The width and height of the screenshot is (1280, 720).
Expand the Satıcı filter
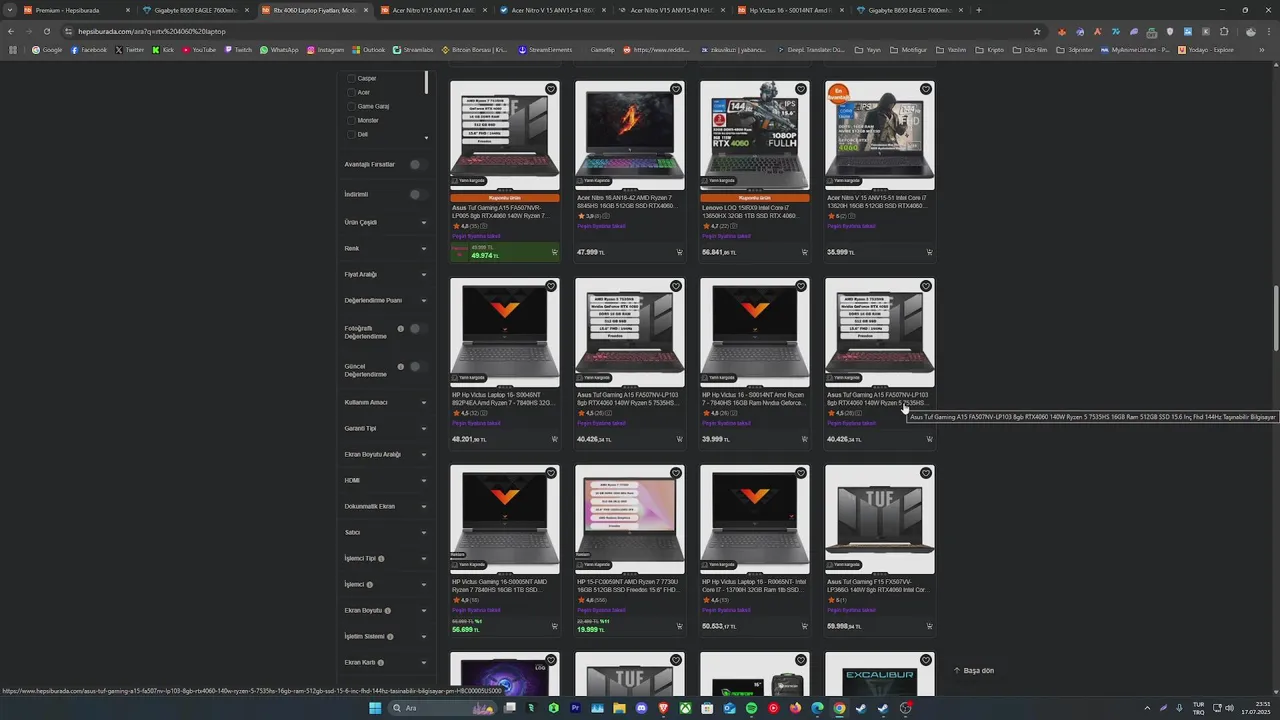pos(386,532)
